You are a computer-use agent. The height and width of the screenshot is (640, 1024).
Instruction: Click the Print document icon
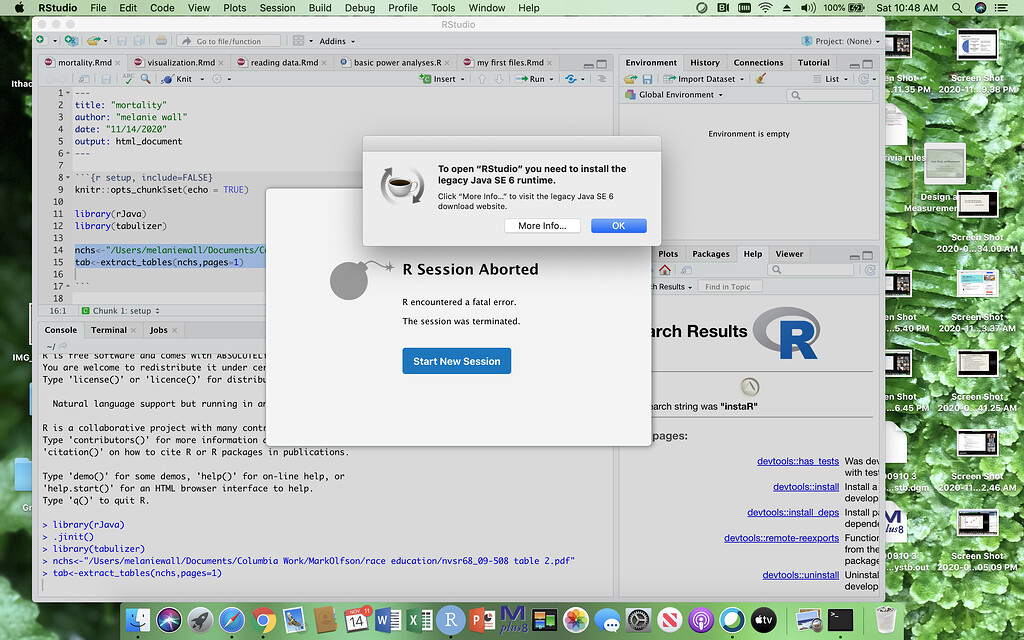point(161,40)
